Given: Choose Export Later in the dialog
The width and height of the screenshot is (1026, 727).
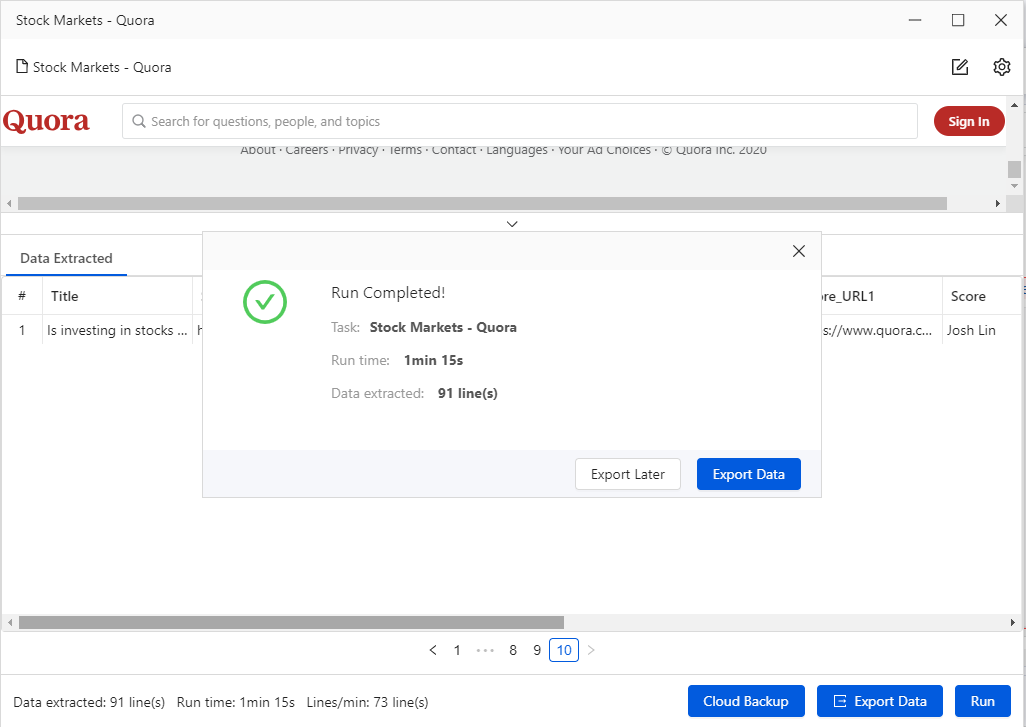Looking at the screenshot, I should [x=627, y=474].
